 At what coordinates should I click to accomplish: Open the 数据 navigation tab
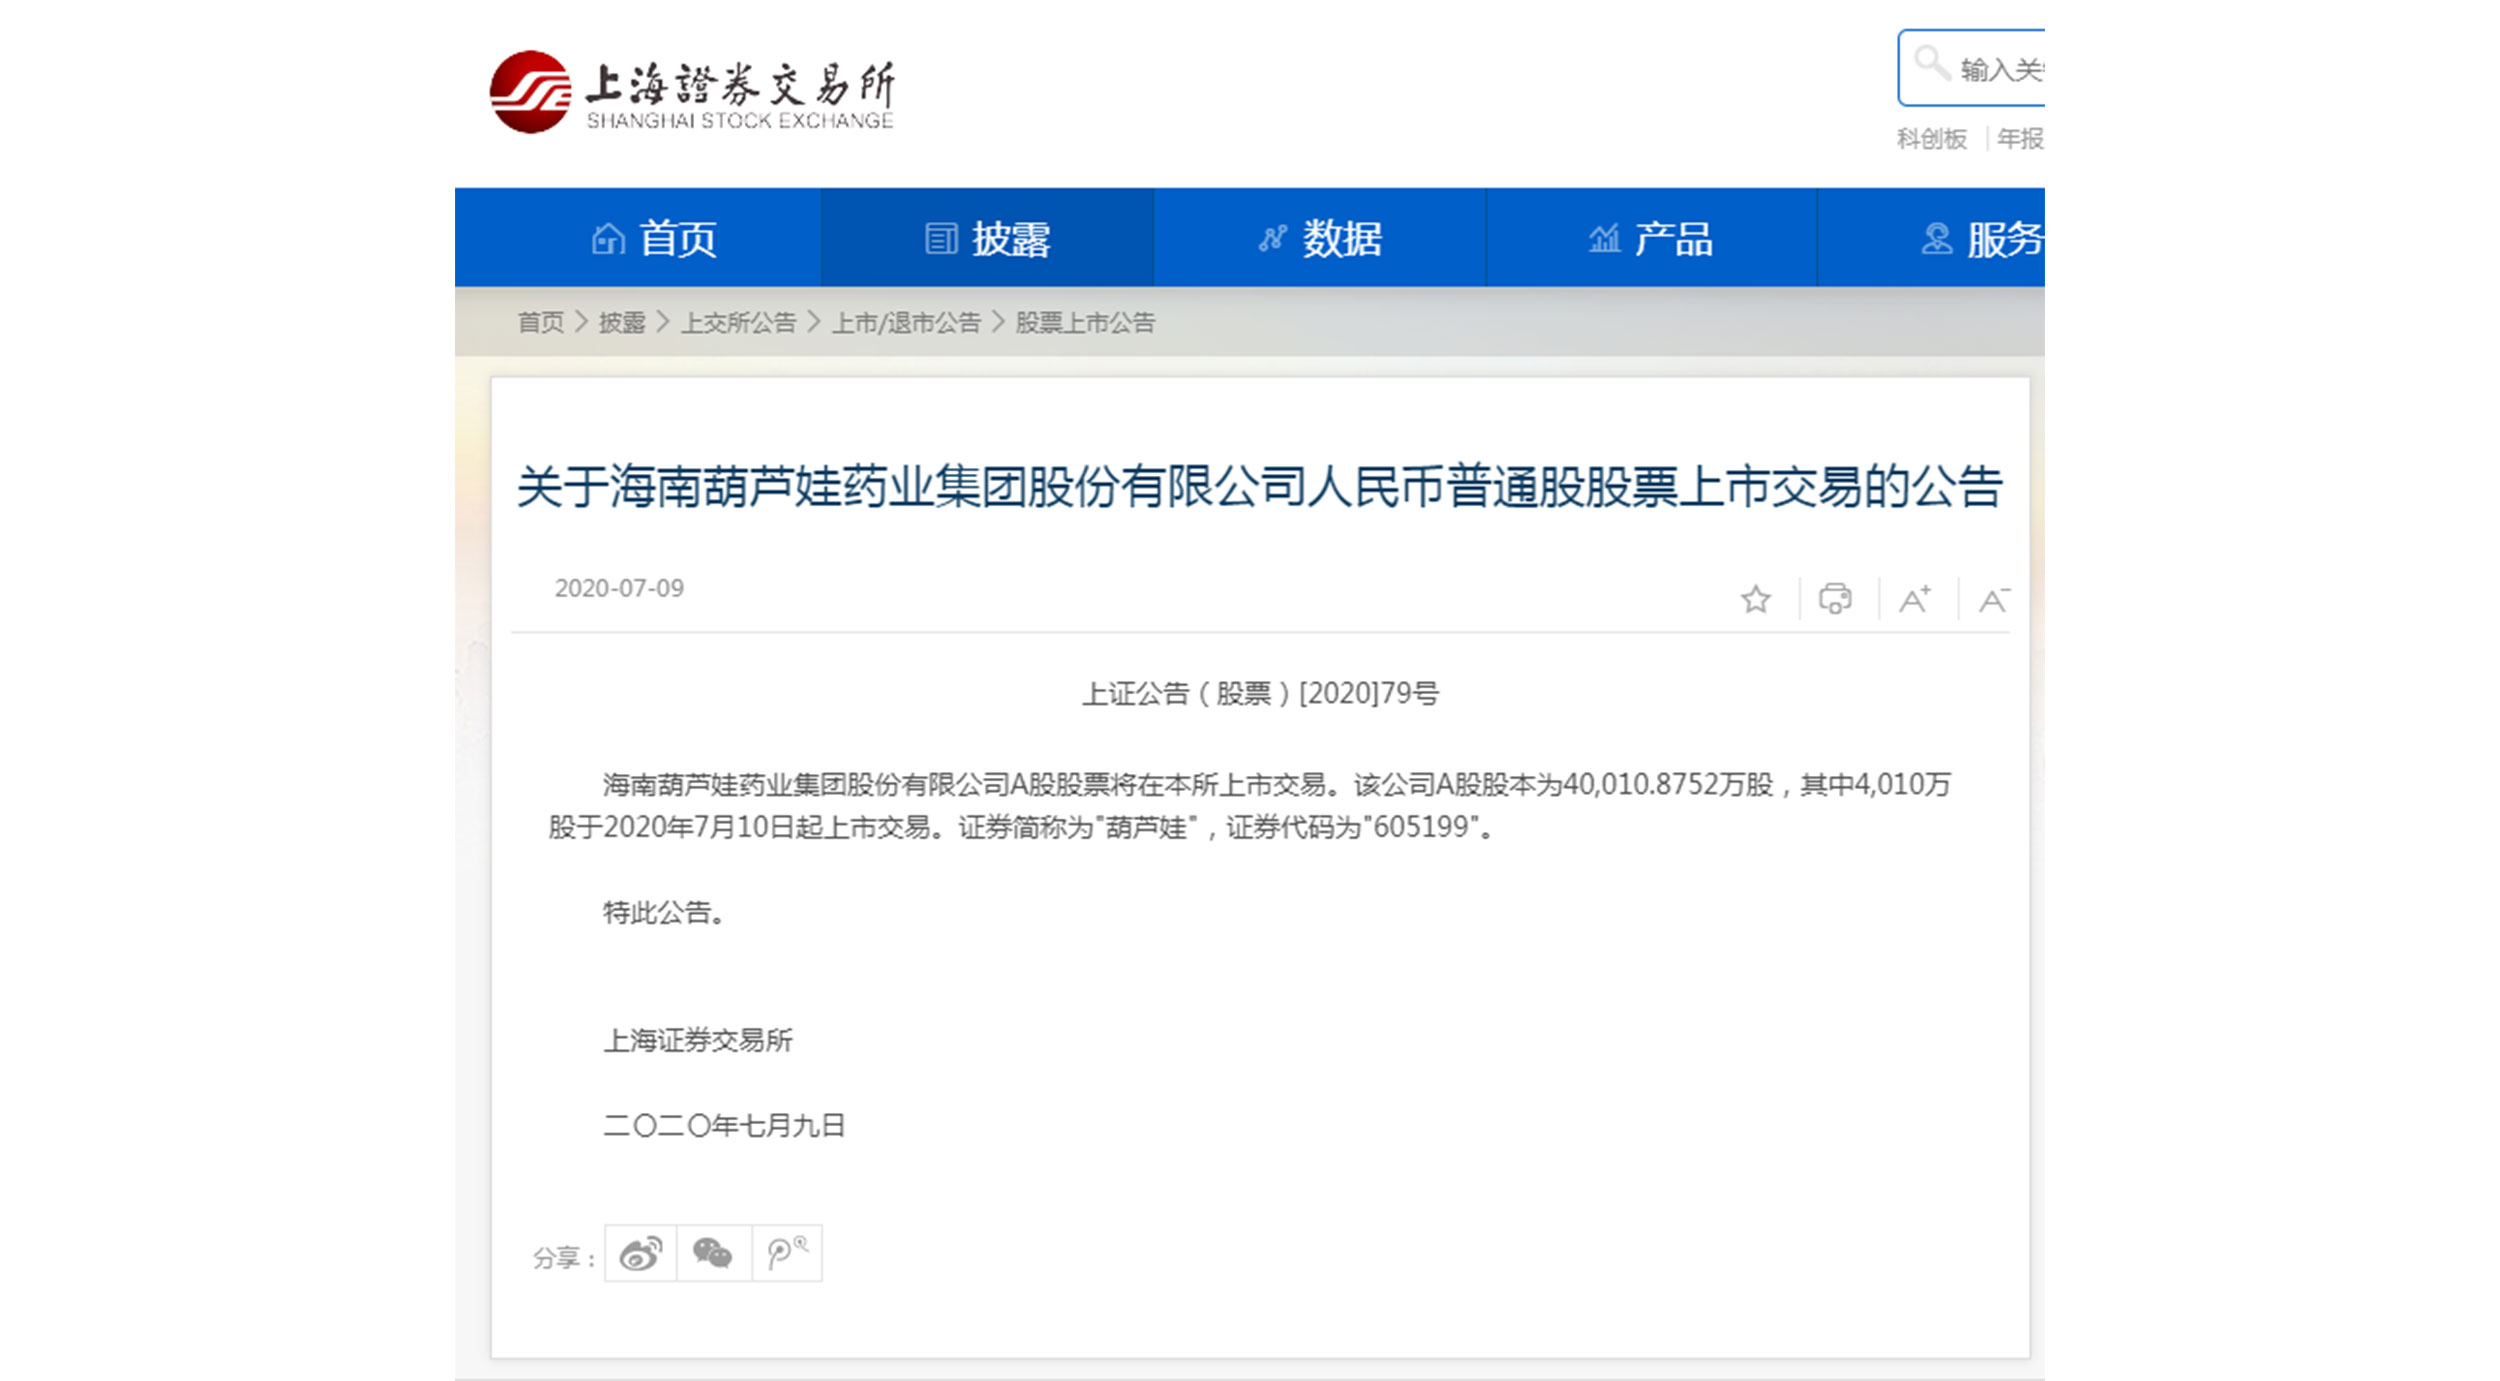point(1320,238)
